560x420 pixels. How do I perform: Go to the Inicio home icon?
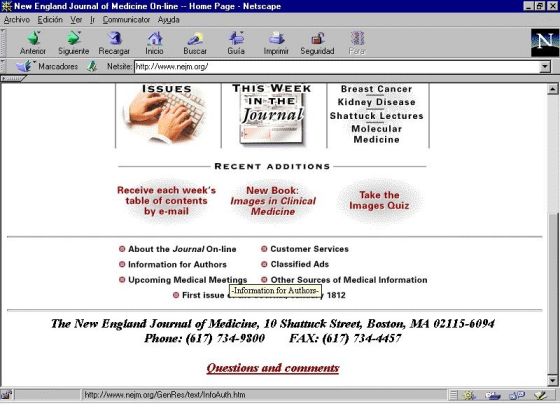[155, 39]
